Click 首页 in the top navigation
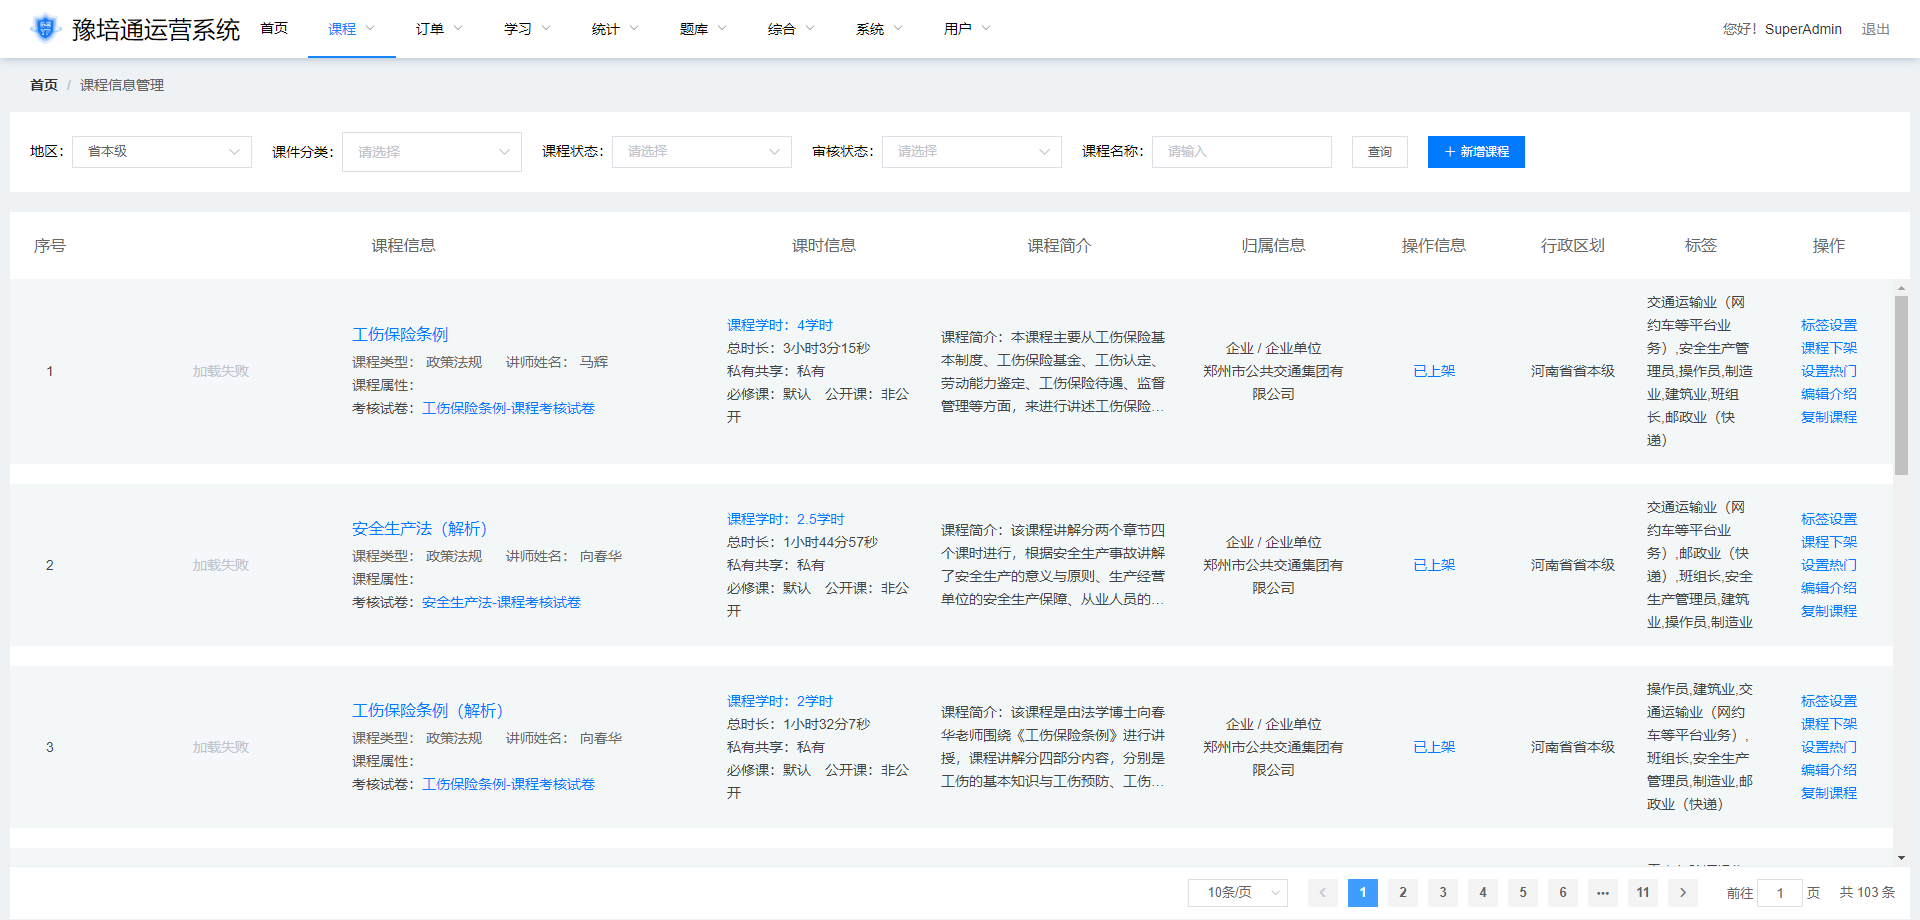The image size is (1920, 920). pyautogui.click(x=274, y=29)
